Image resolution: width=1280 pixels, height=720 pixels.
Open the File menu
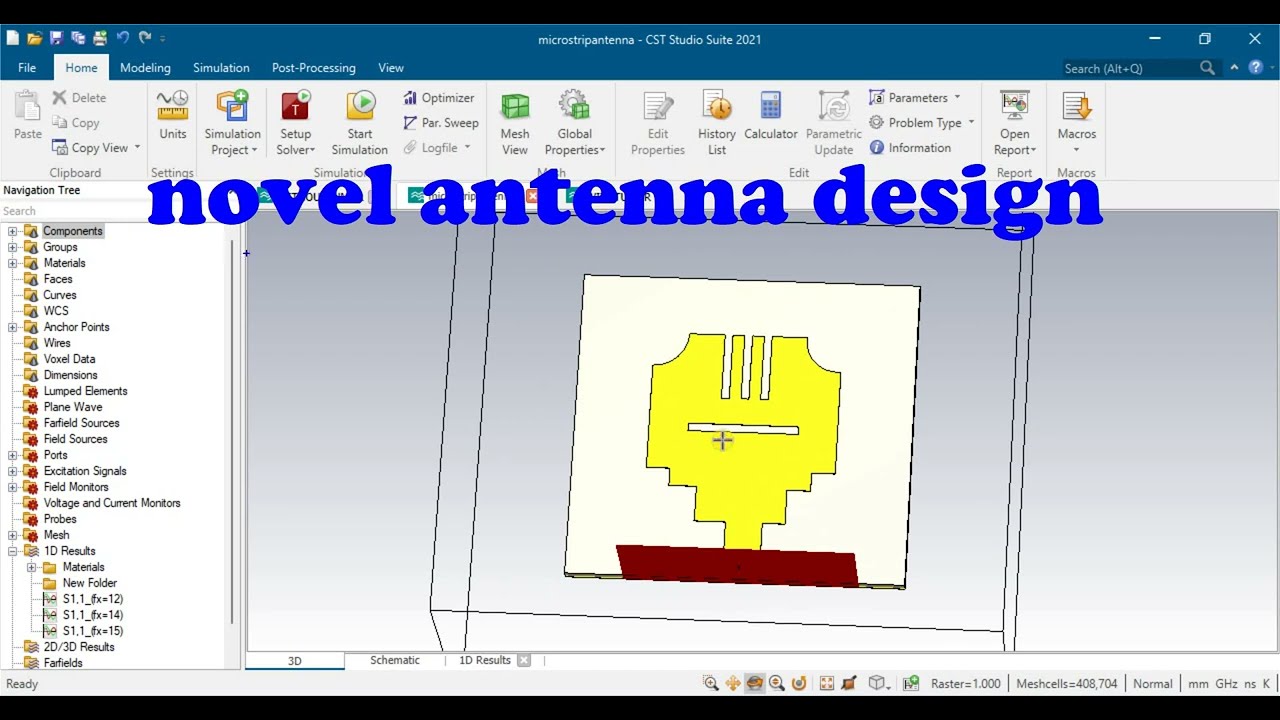click(27, 68)
